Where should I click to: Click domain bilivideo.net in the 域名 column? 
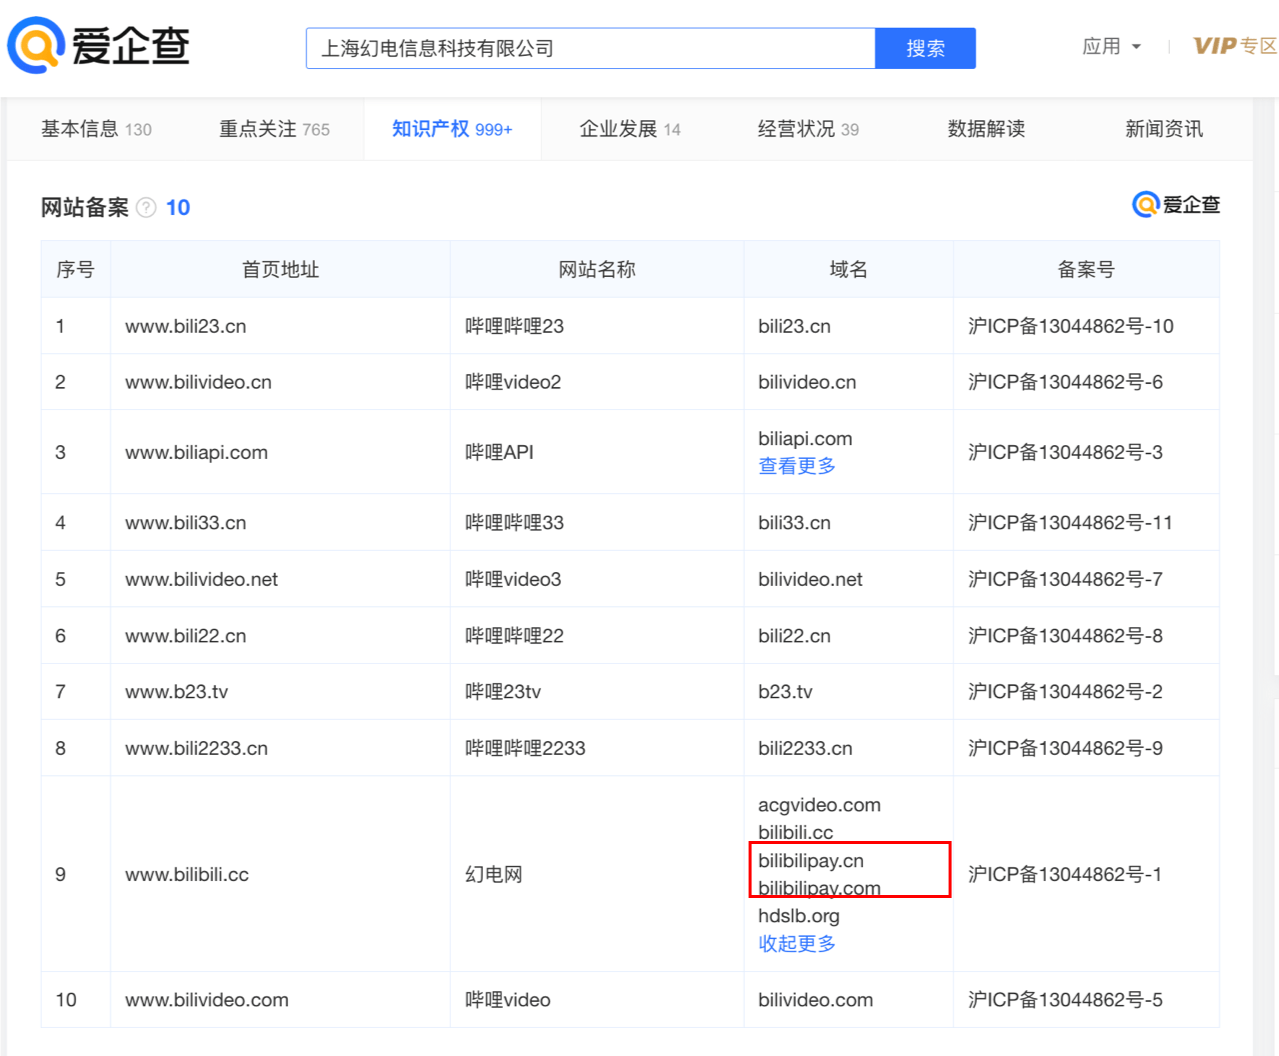[810, 579]
